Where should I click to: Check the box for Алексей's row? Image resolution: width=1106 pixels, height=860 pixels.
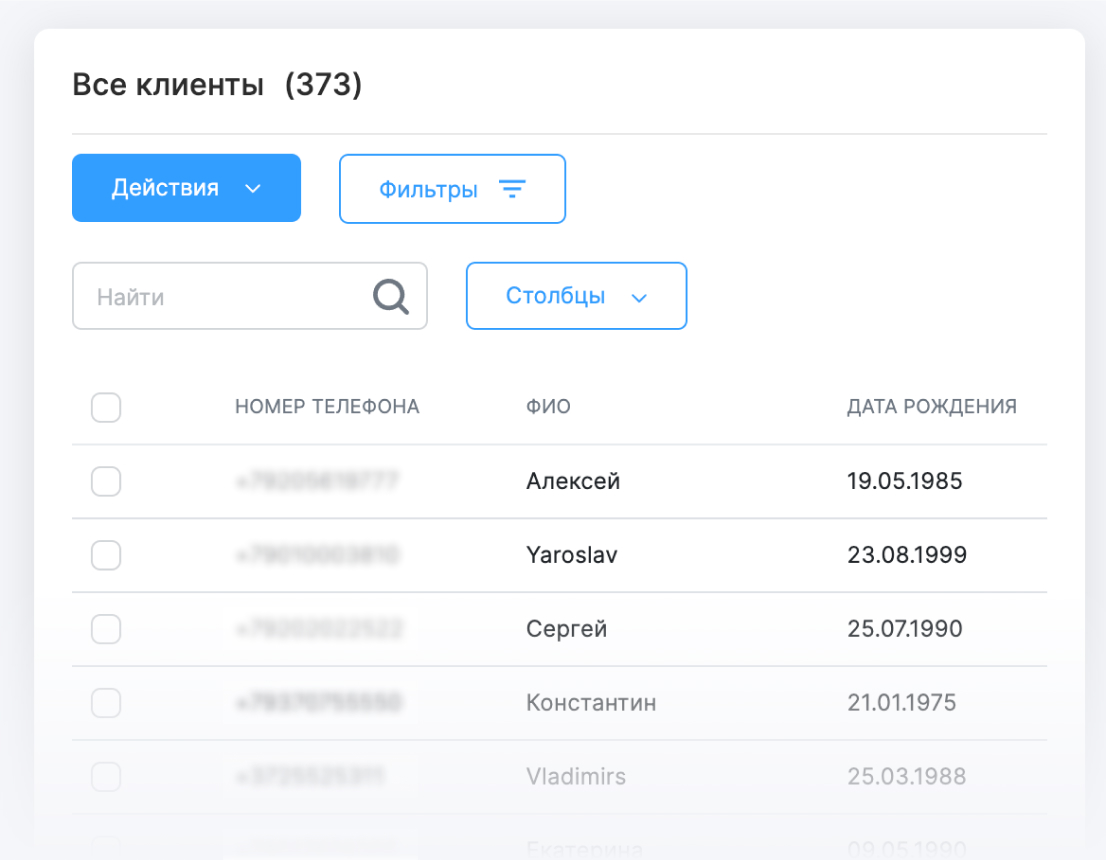(106, 482)
